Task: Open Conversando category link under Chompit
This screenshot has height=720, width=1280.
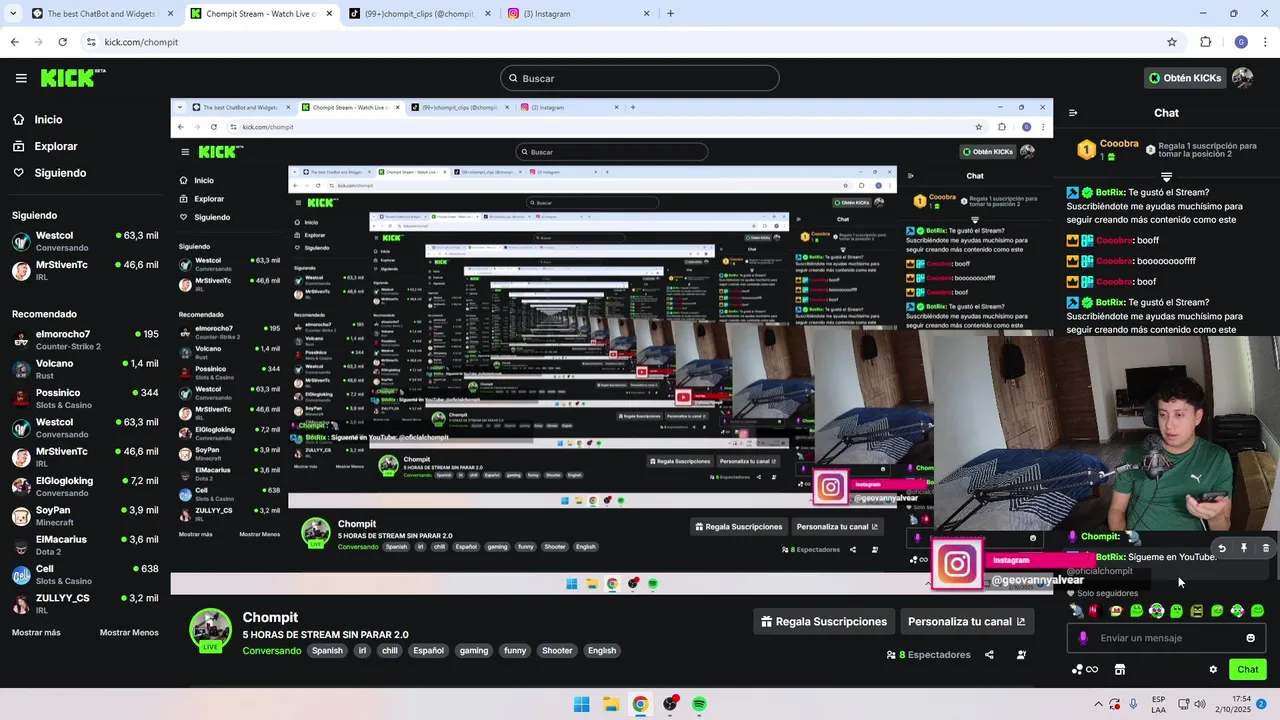Action: coord(272,651)
